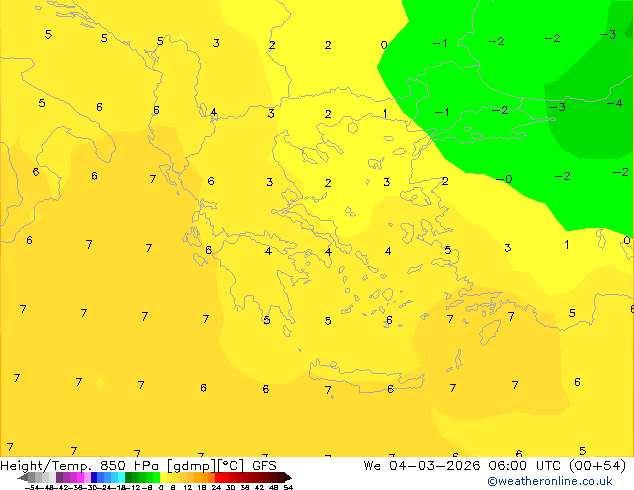Image resolution: width=634 pixels, height=490 pixels.
Task: Click the 'GFS' model label
Action: [x=264, y=466]
